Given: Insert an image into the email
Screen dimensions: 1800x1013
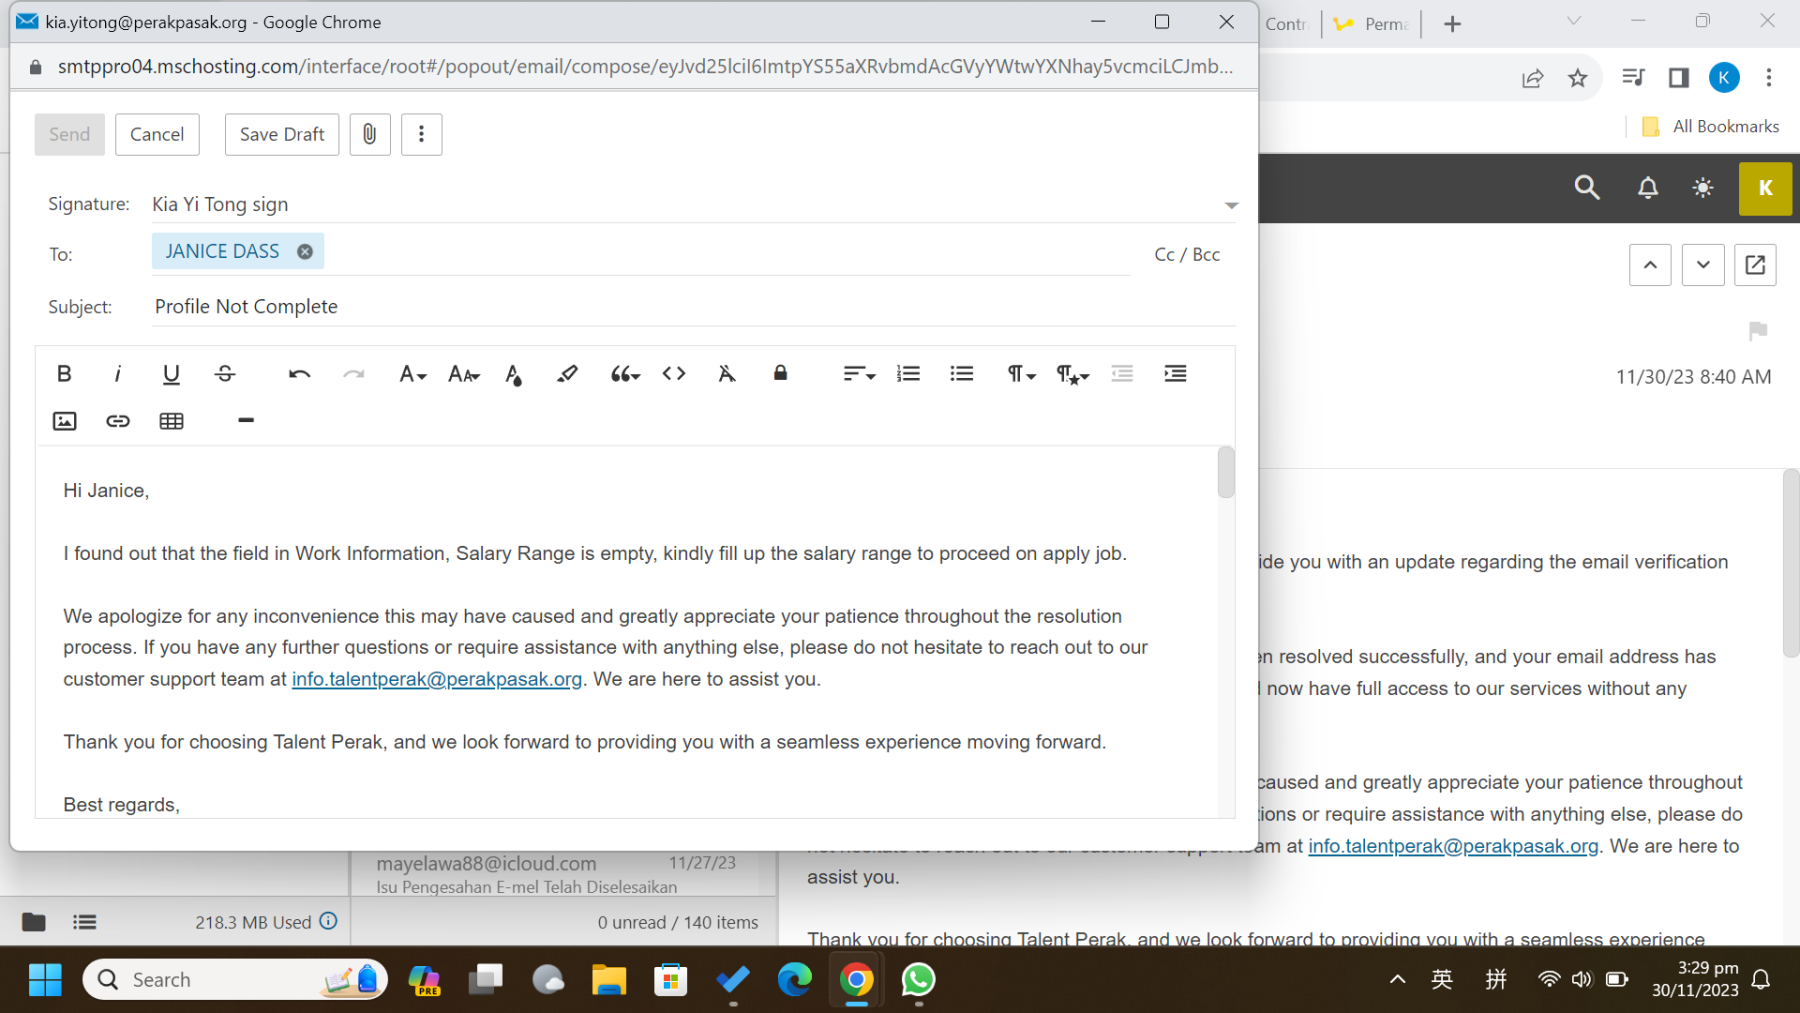Looking at the screenshot, I should click(64, 421).
